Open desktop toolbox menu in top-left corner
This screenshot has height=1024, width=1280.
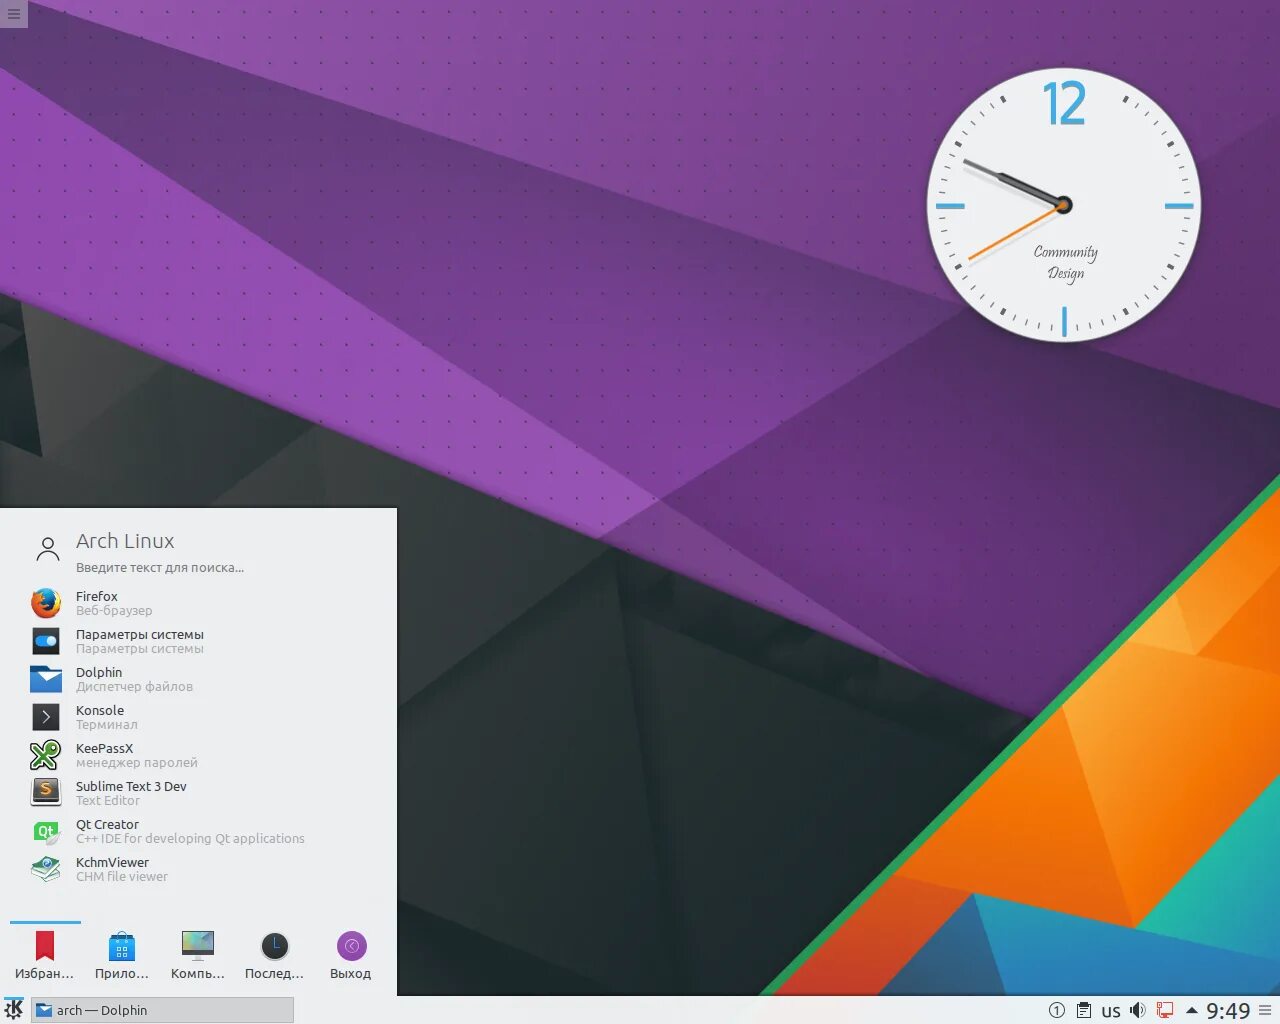tap(14, 14)
